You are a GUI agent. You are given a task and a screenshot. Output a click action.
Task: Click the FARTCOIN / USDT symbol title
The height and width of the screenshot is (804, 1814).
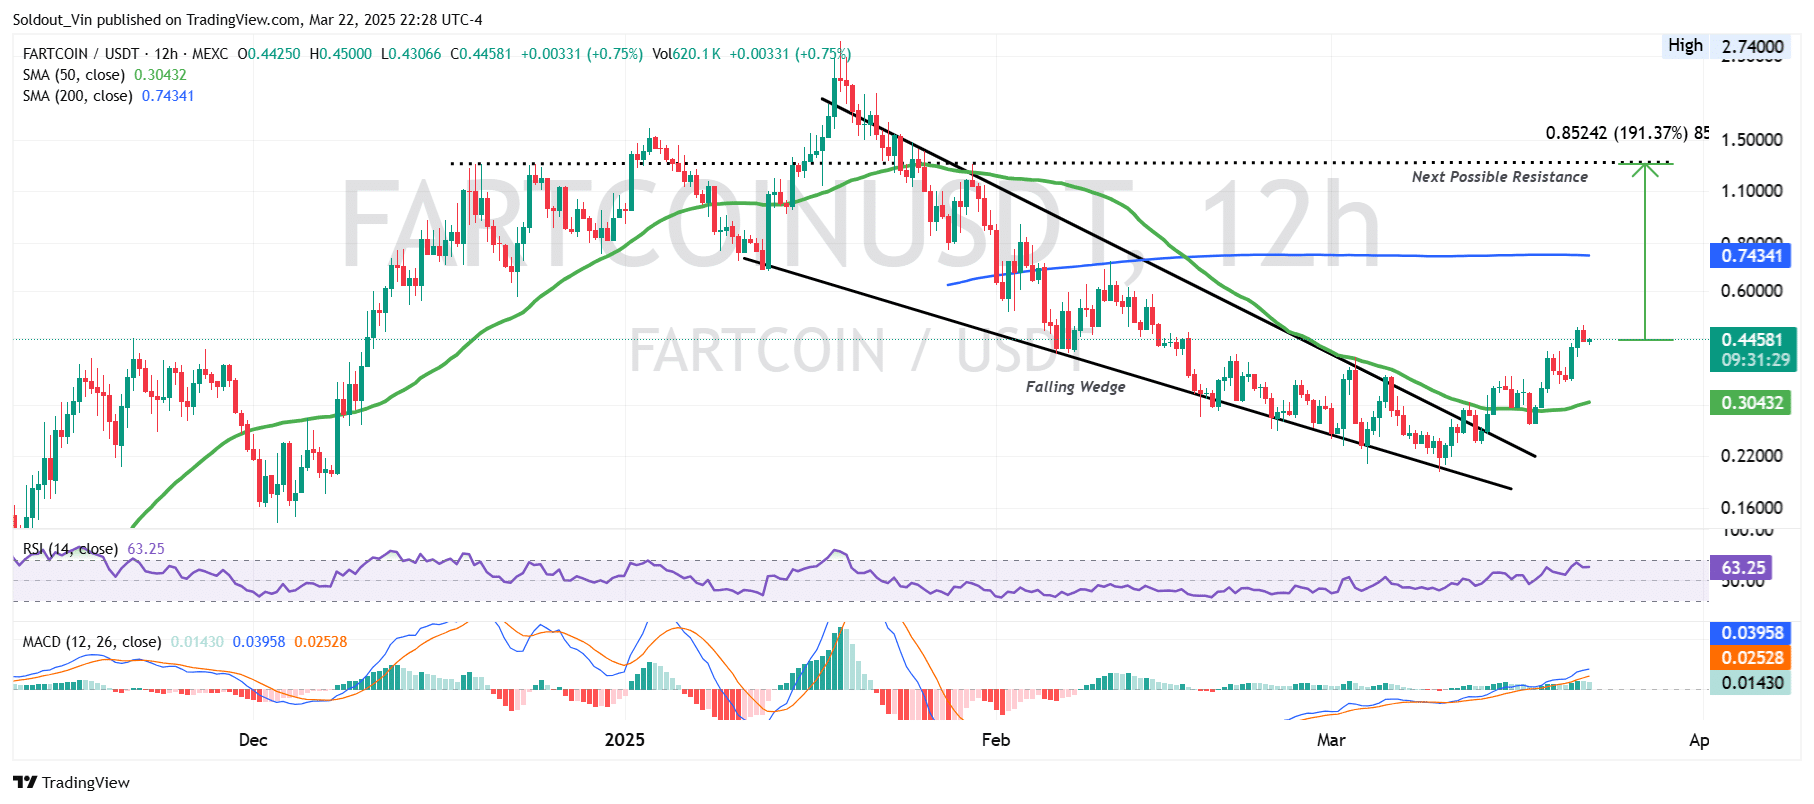(x=82, y=54)
